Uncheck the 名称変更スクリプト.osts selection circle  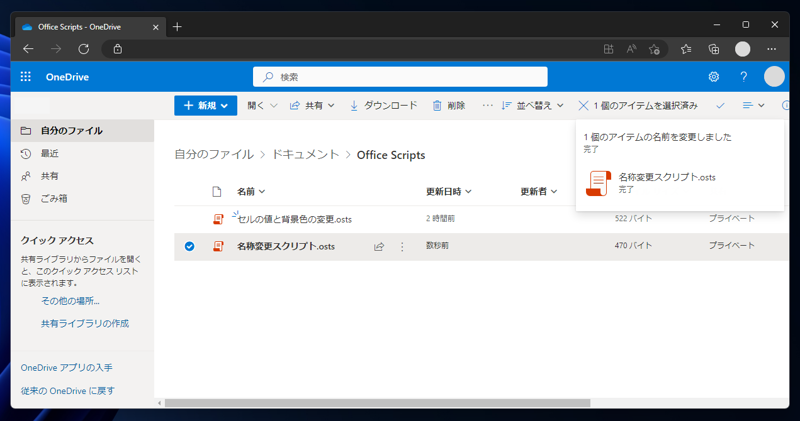click(189, 246)
